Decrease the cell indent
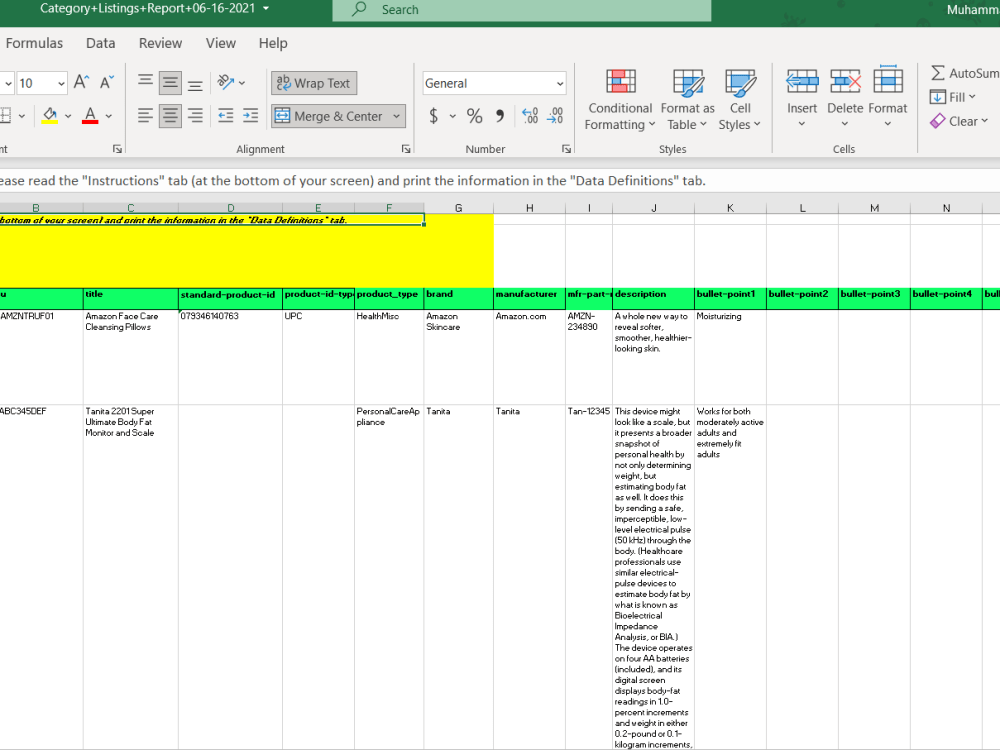 click(225, 115)
